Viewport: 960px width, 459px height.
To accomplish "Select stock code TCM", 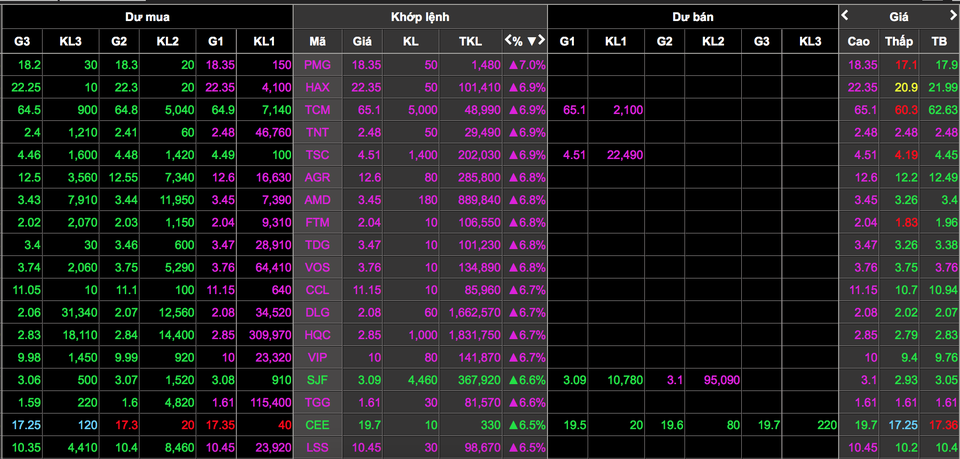I will click(x=318, y=110).
